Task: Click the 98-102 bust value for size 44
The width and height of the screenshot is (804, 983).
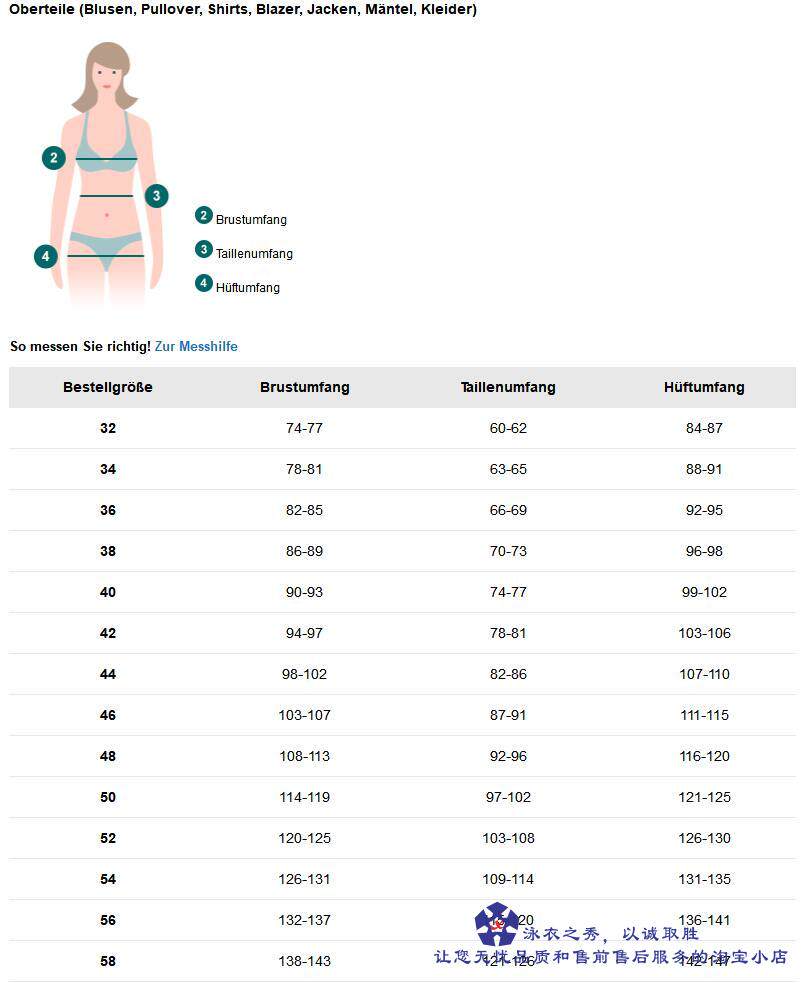Action: pos(305,675)
